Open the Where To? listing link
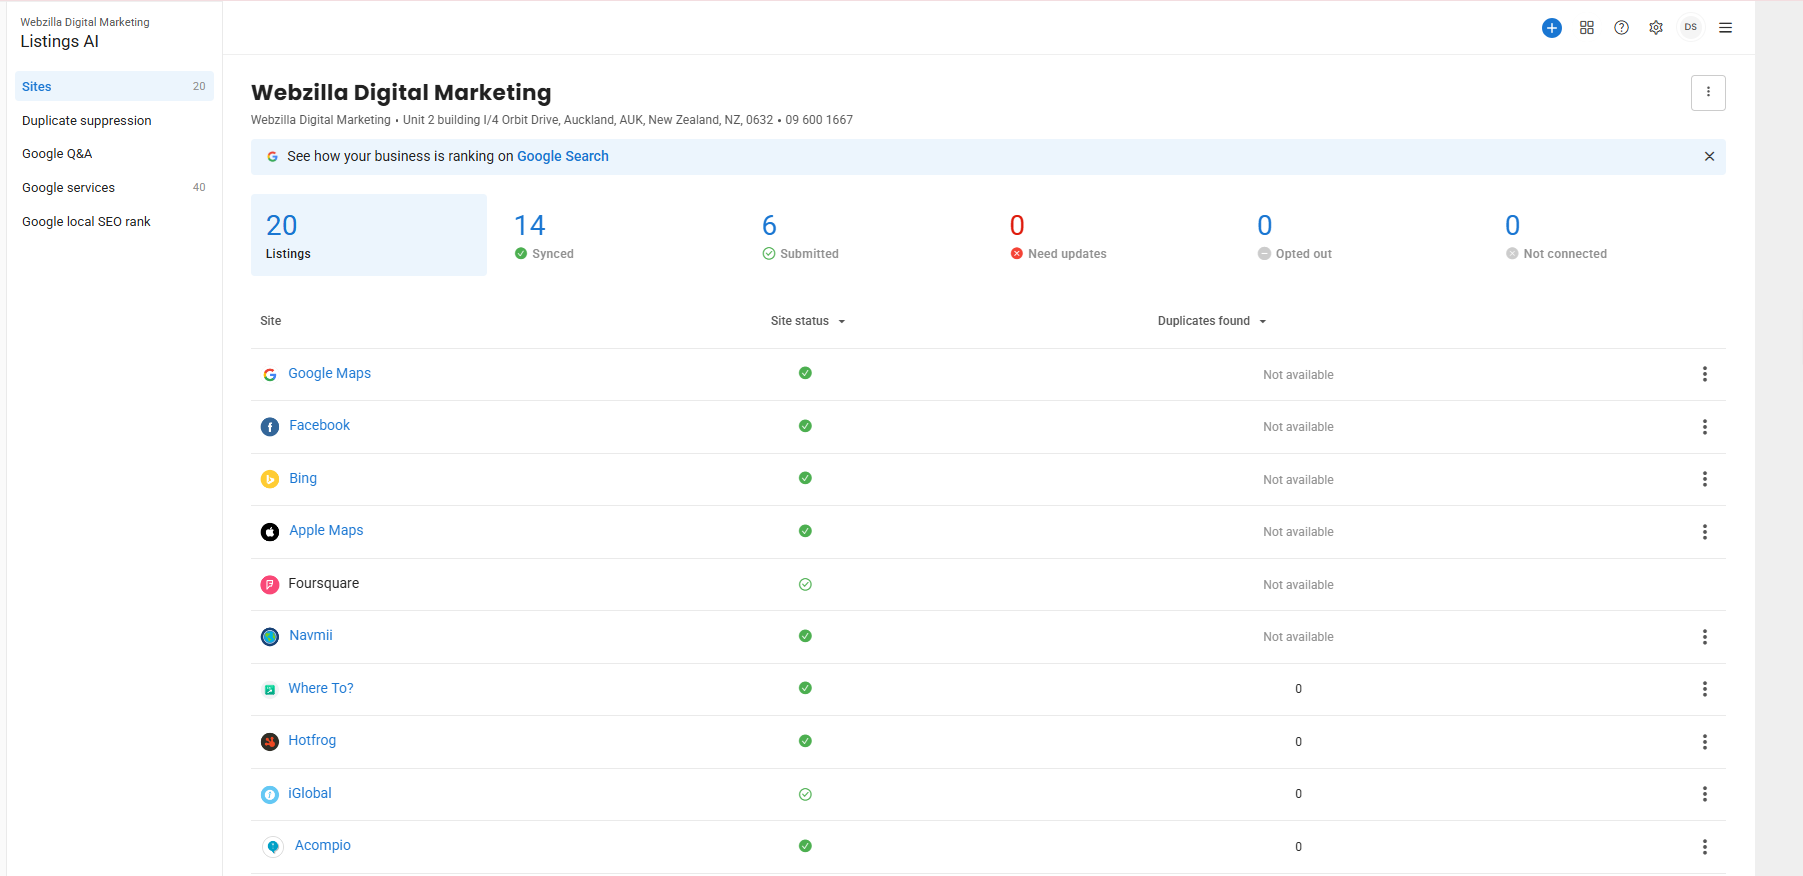This screenshot has height=876, width=1803. tap(321, 688)
